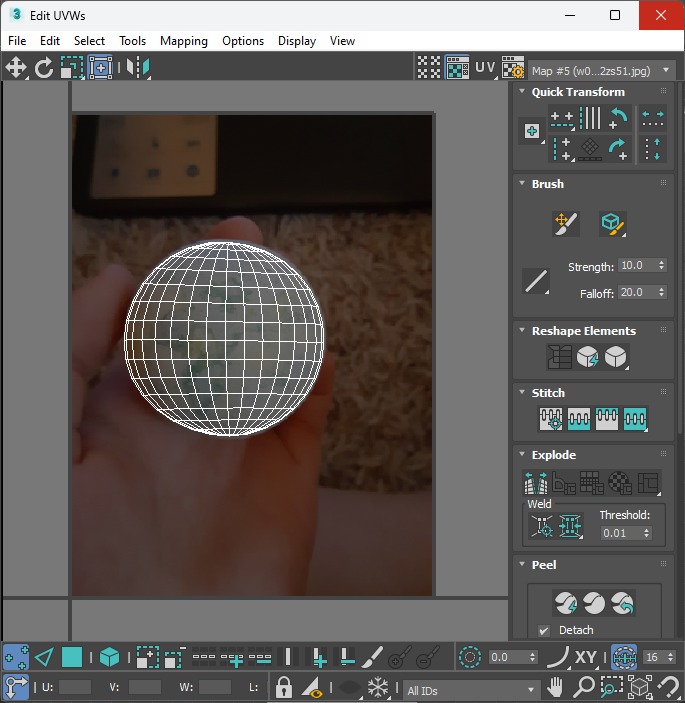
Task: Click Relax Until Flat icon
Action: pos(587,357)
